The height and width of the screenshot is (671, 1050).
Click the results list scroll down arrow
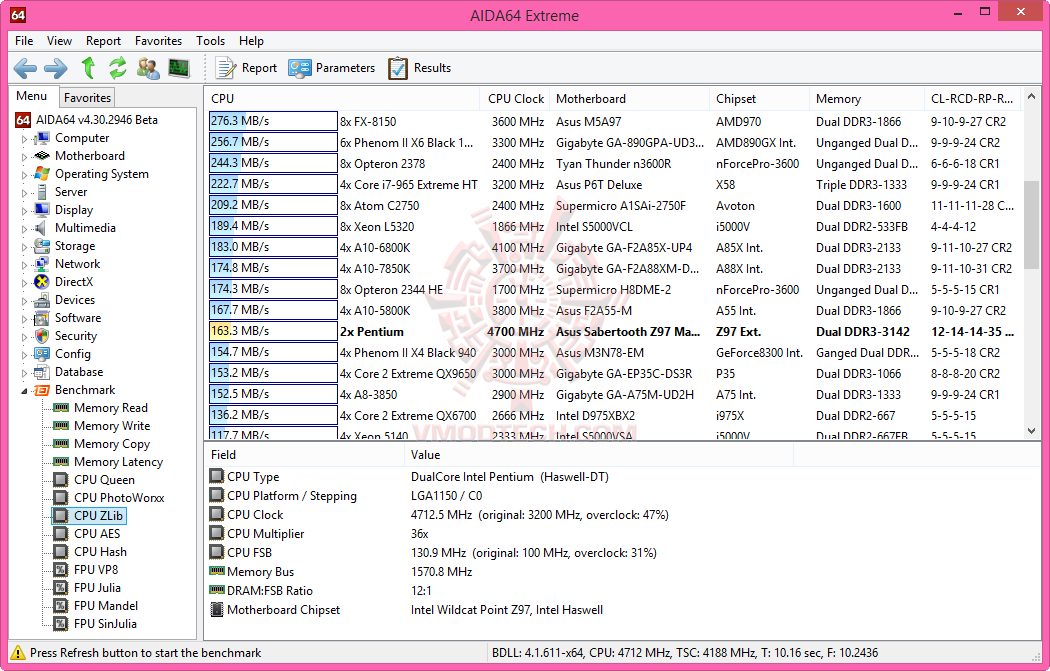click(x=1031, y=431)
